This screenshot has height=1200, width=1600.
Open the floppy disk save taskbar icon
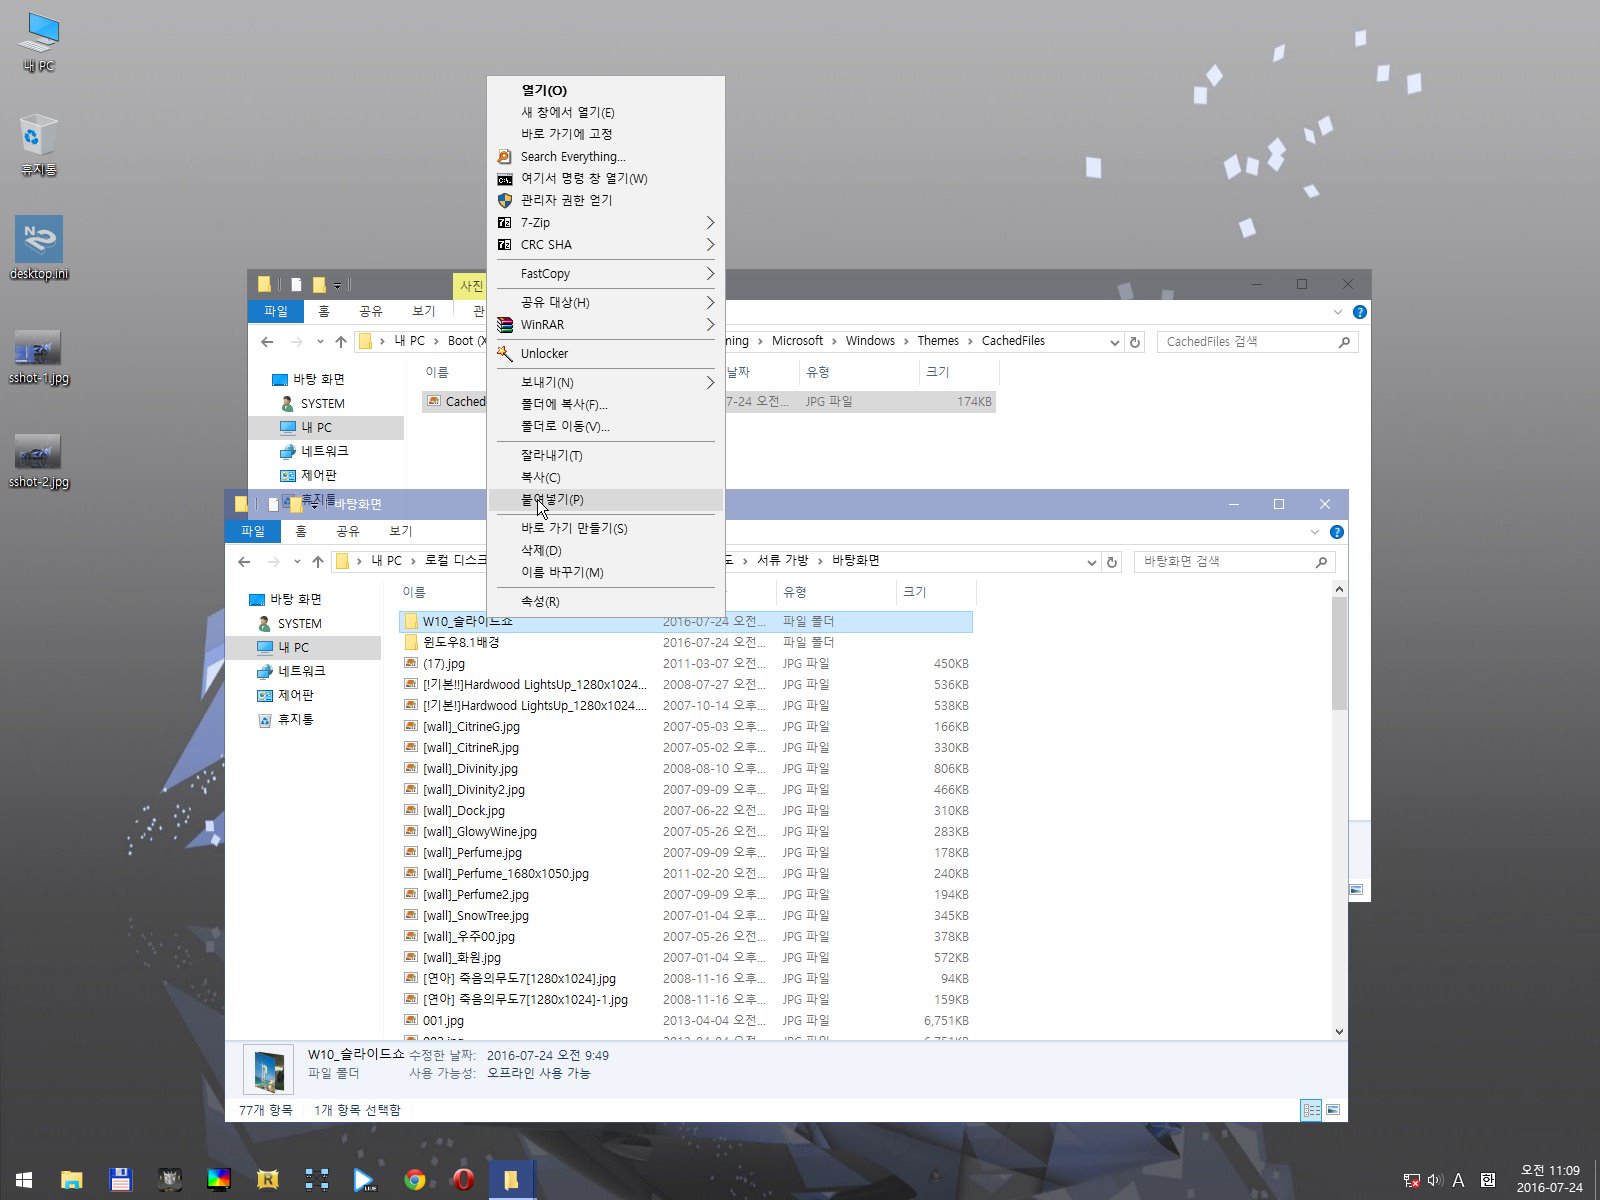(x=120, y=1180)
